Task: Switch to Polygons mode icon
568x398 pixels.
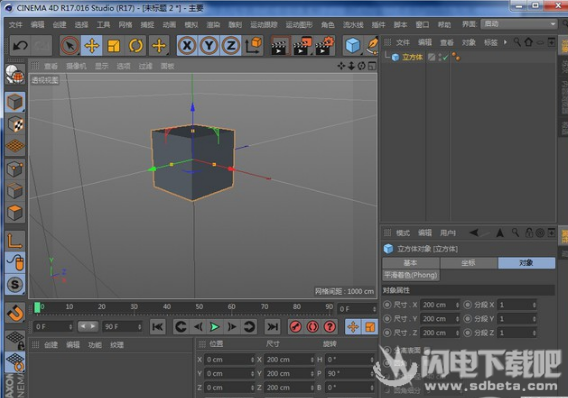Action: (x=15, y=213)
